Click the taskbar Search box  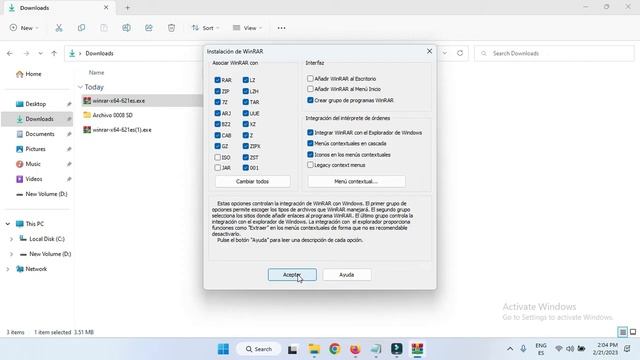(259, 349)
